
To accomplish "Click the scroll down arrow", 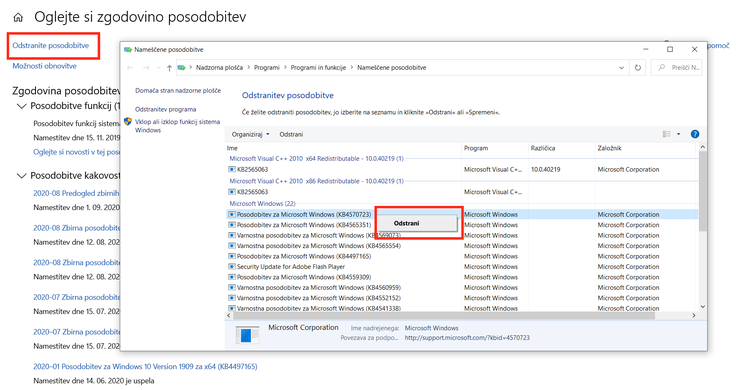I will tap(702, 306).
